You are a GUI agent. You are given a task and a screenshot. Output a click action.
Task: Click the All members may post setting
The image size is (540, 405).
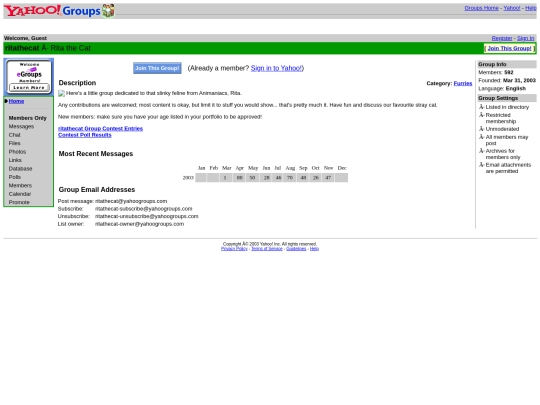tap(507, 140)
